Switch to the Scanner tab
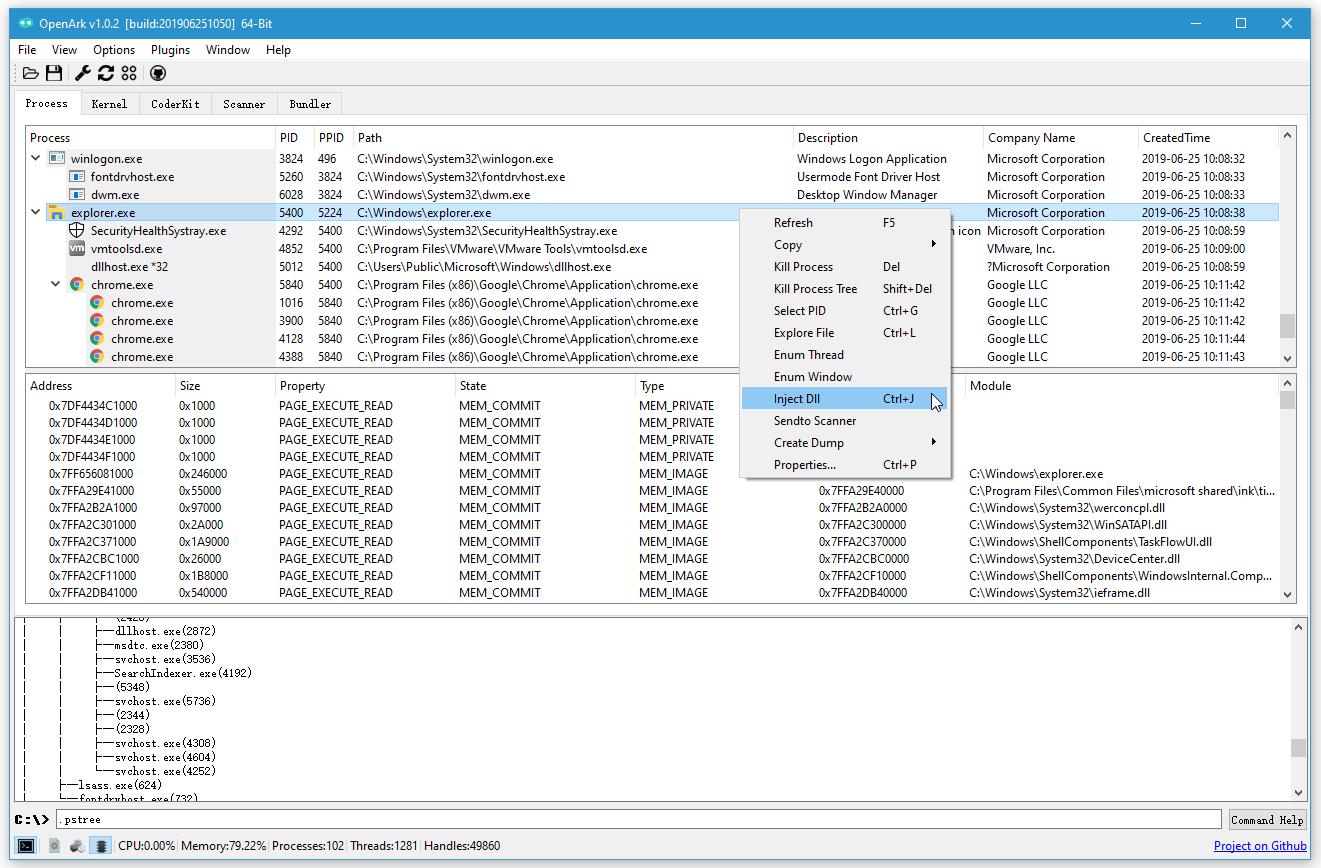The width and height of the screenshot is (1321, 868). 244,104
